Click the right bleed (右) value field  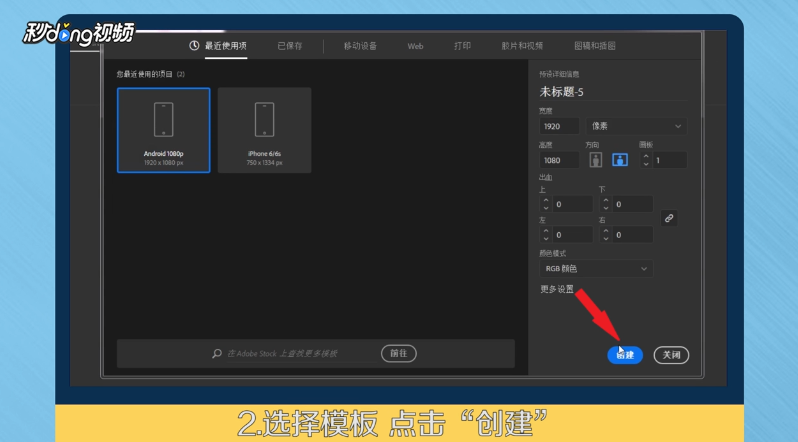click(x=633, y=235)
